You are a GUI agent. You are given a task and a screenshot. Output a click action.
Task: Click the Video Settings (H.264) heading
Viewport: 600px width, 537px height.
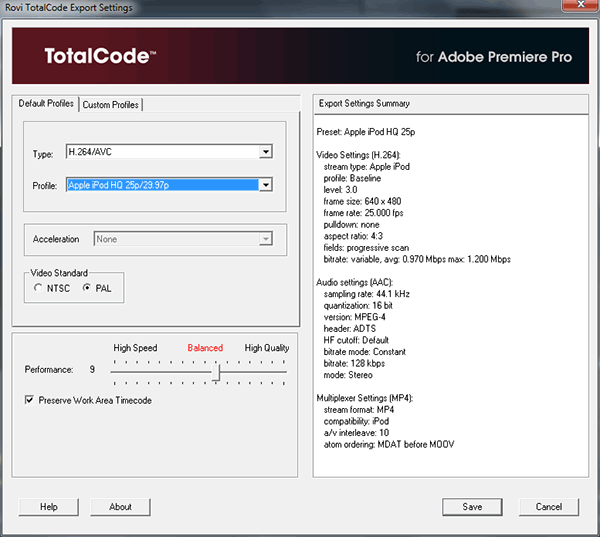click(358, 155)
